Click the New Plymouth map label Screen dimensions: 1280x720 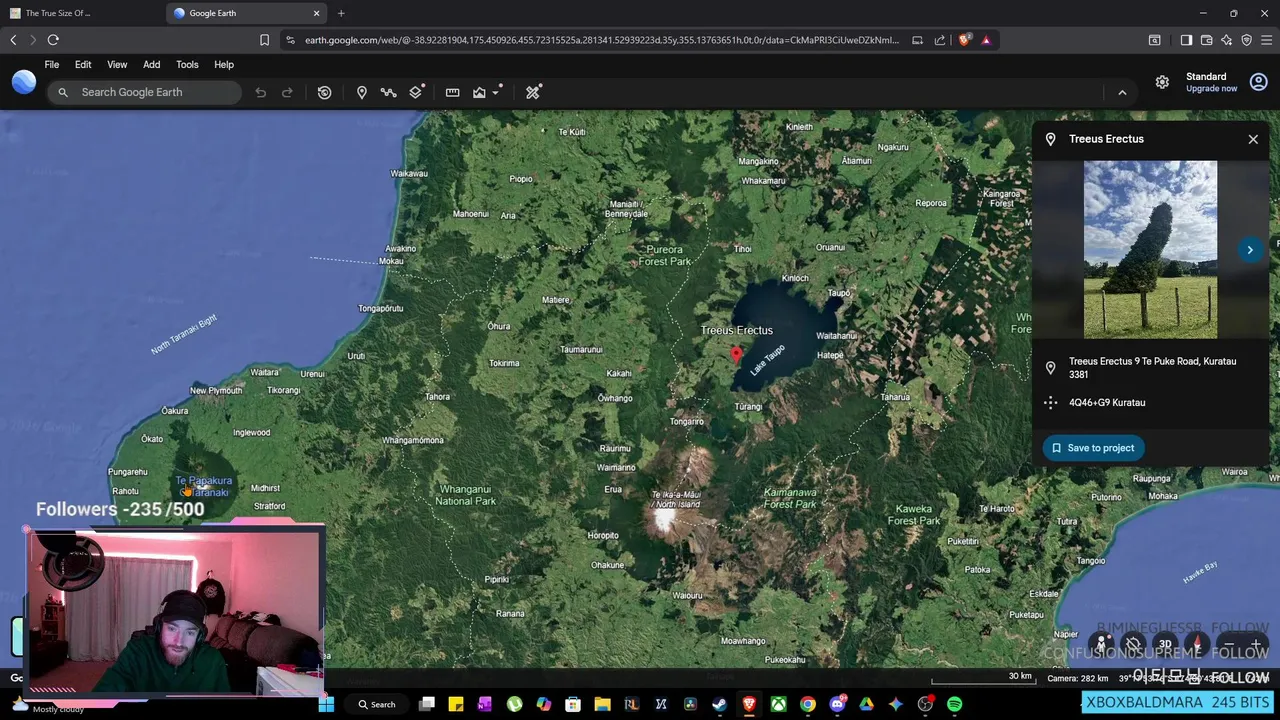(216, 390)
